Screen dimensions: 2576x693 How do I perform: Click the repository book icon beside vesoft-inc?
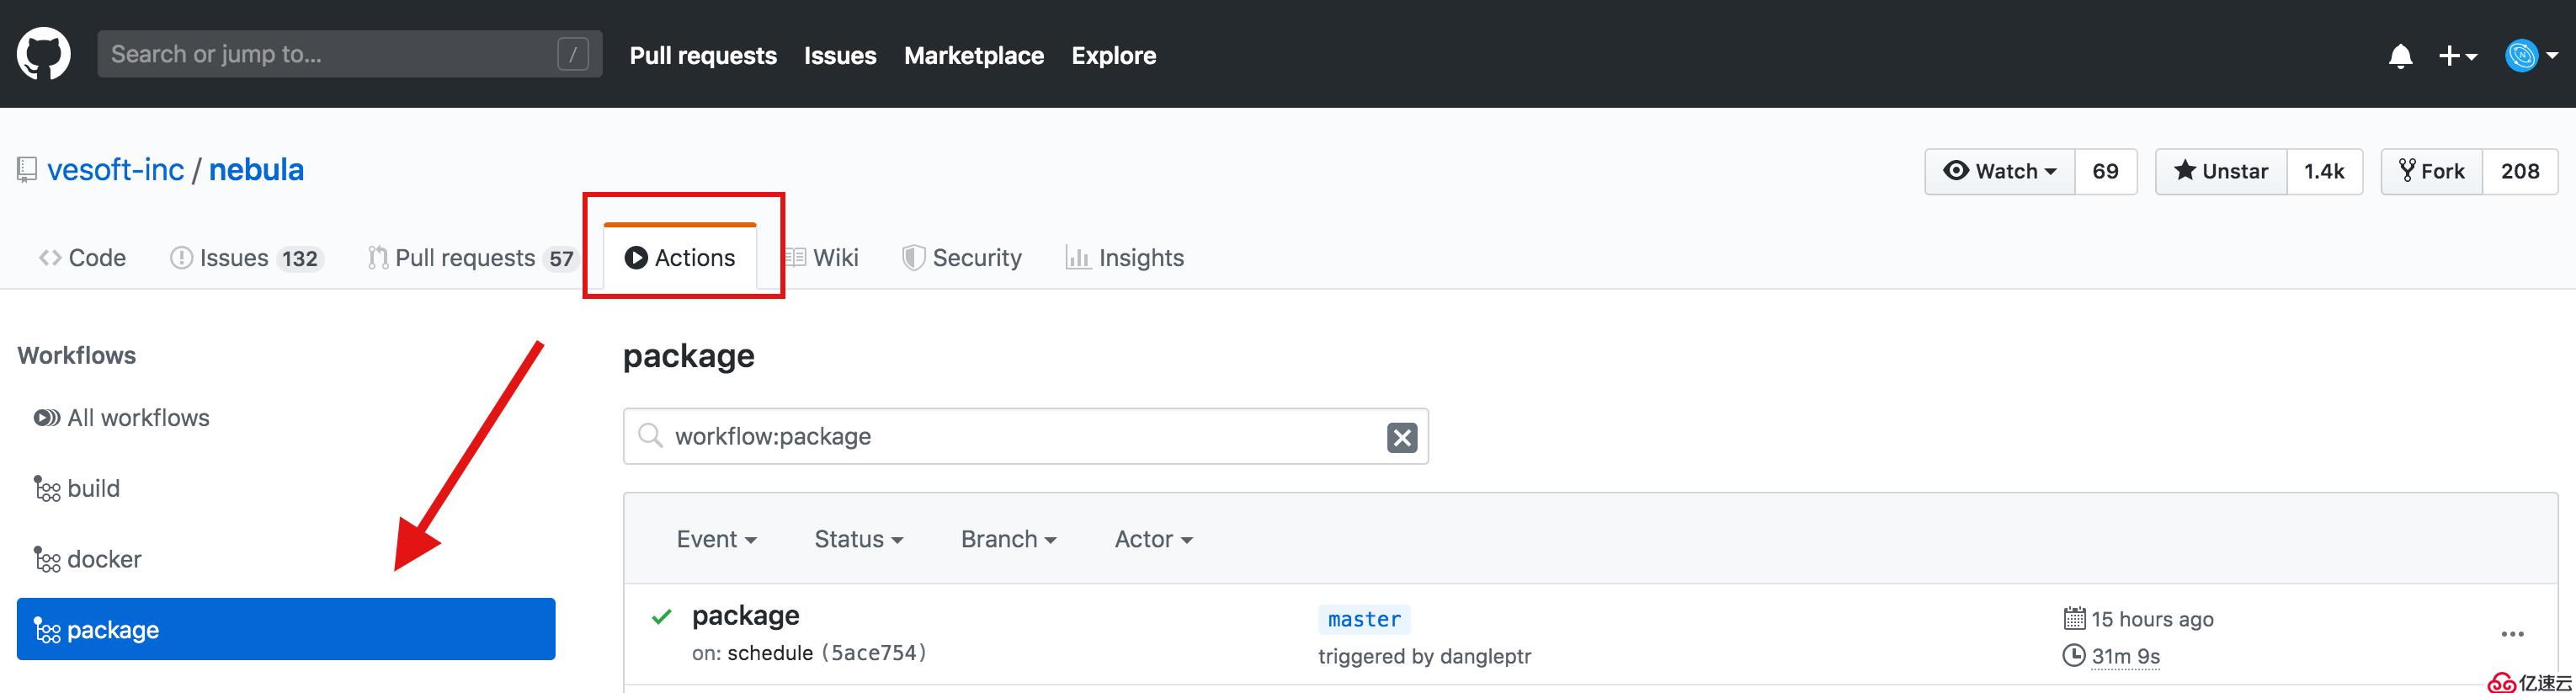coord(27,170)
